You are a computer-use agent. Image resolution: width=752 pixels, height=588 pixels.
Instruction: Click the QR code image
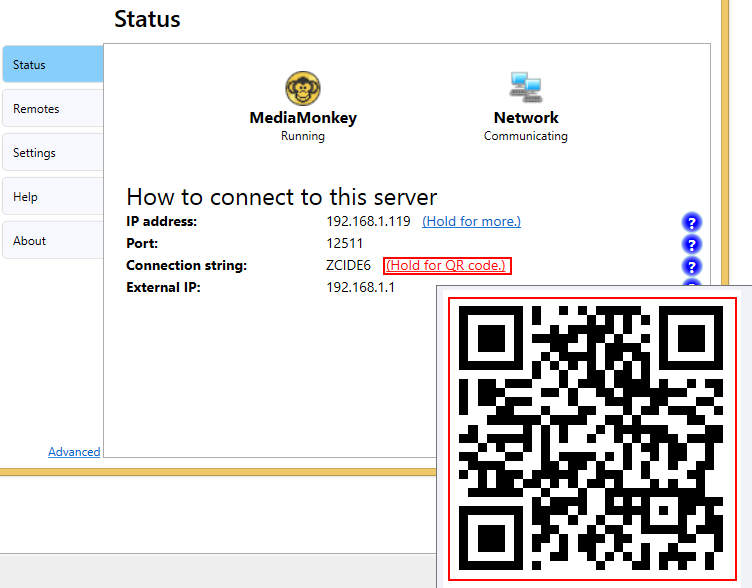tap(592, 438)
